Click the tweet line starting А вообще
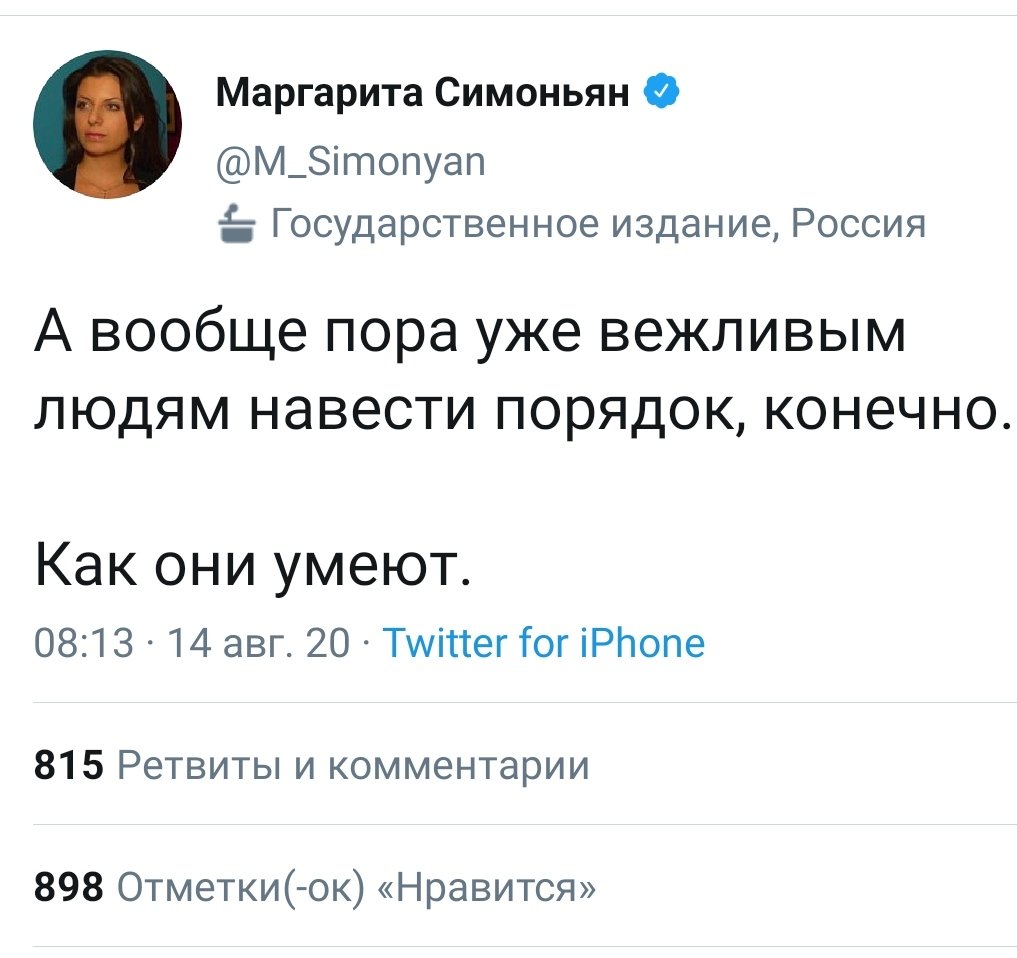 tap(470, 334)
